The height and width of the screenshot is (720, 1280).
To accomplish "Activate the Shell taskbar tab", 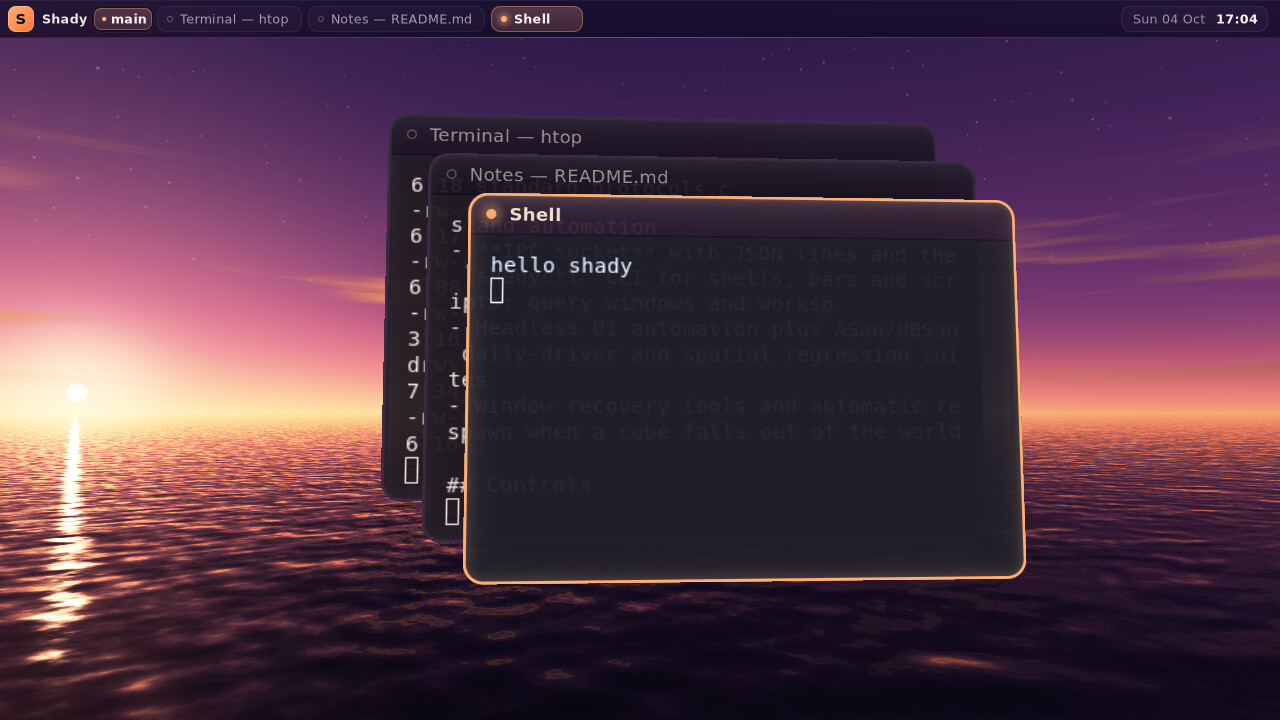I will click(x=537, y=19).
